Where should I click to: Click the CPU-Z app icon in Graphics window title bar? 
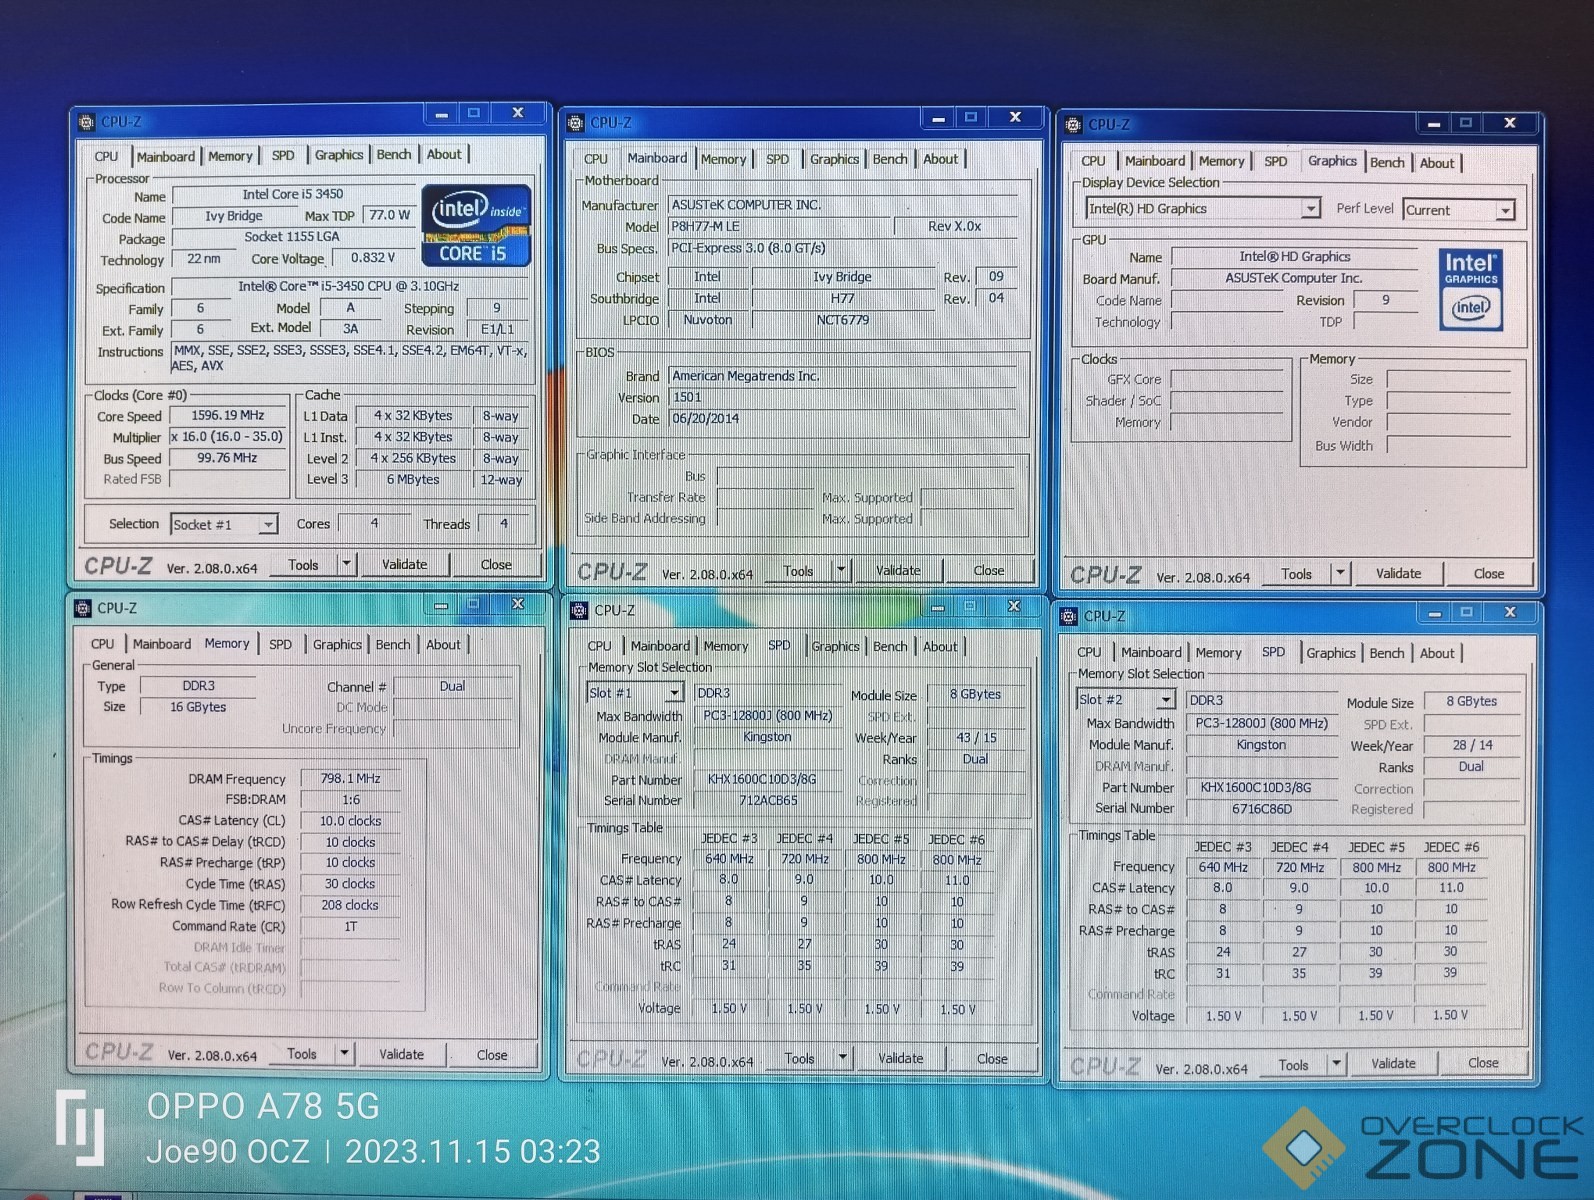tap(1073, 125)
